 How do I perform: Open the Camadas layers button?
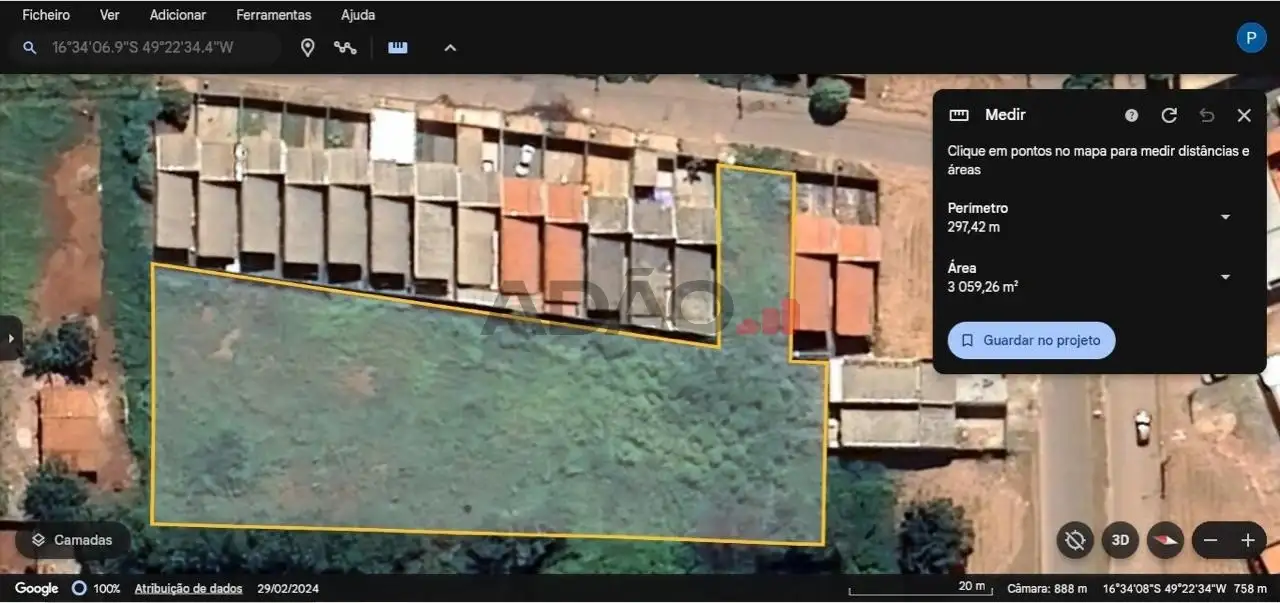click(x=72, y=540)
